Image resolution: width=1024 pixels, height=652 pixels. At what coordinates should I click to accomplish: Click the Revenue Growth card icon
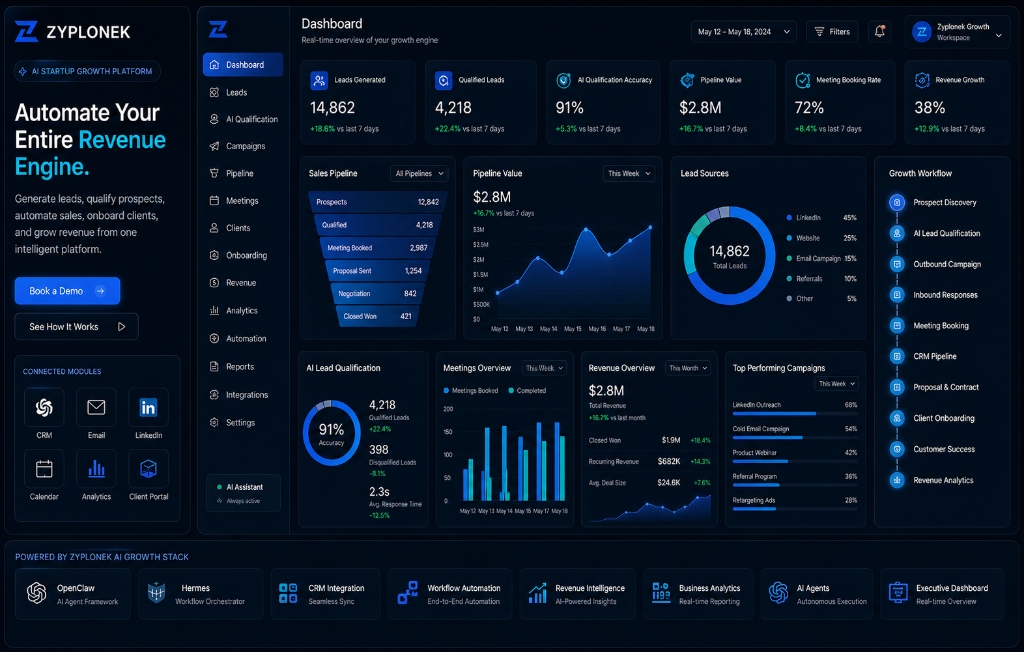pos(922,80)
